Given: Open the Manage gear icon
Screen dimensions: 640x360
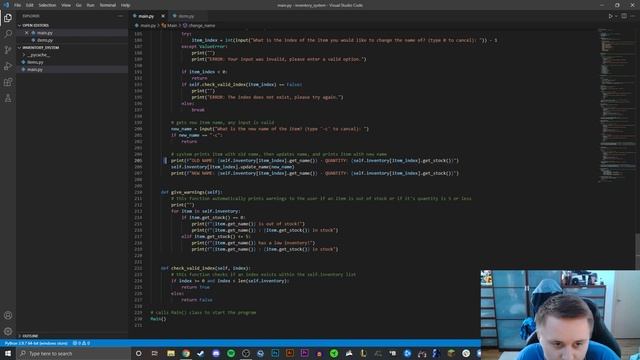Looking at the screenshot, I should (x=8, y=331).
